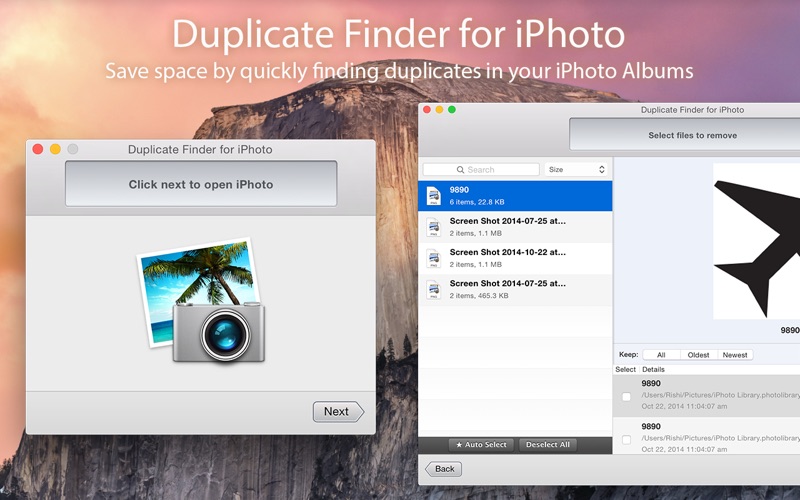Click the magnifier icon in Search field
800x500 pixels.
coord(460,169)
